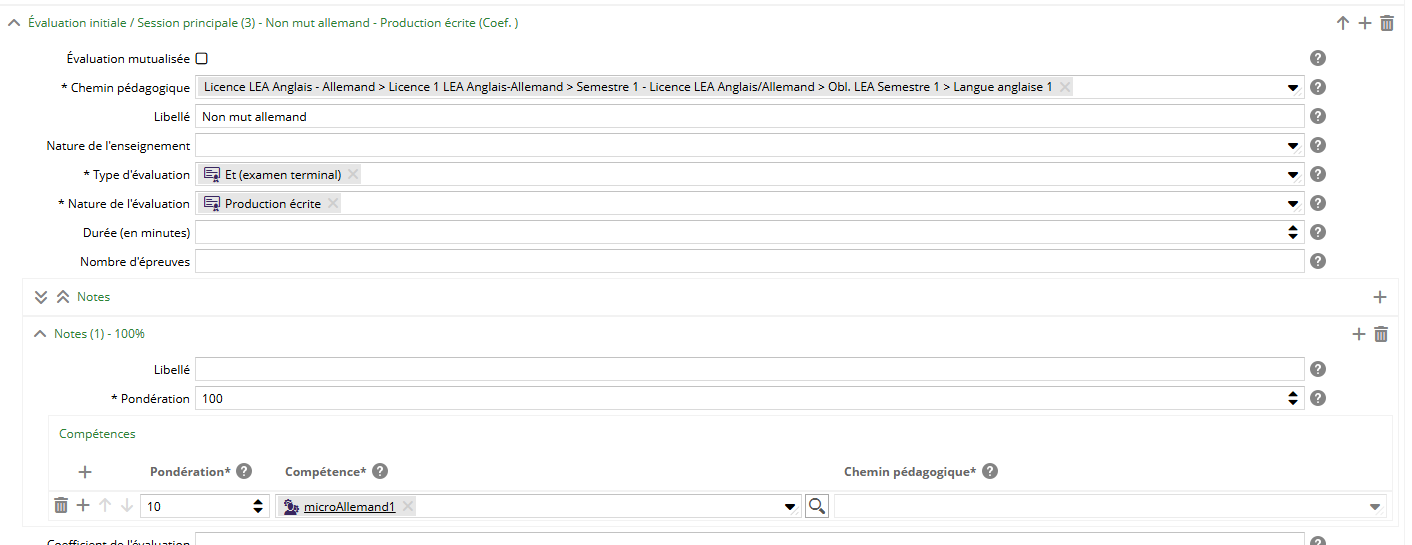Image resolution: width=1412 pixels, height=545 pixels.
Task: Delete Notes (1) section with trash icon
Action: (x=1381, y=334)
